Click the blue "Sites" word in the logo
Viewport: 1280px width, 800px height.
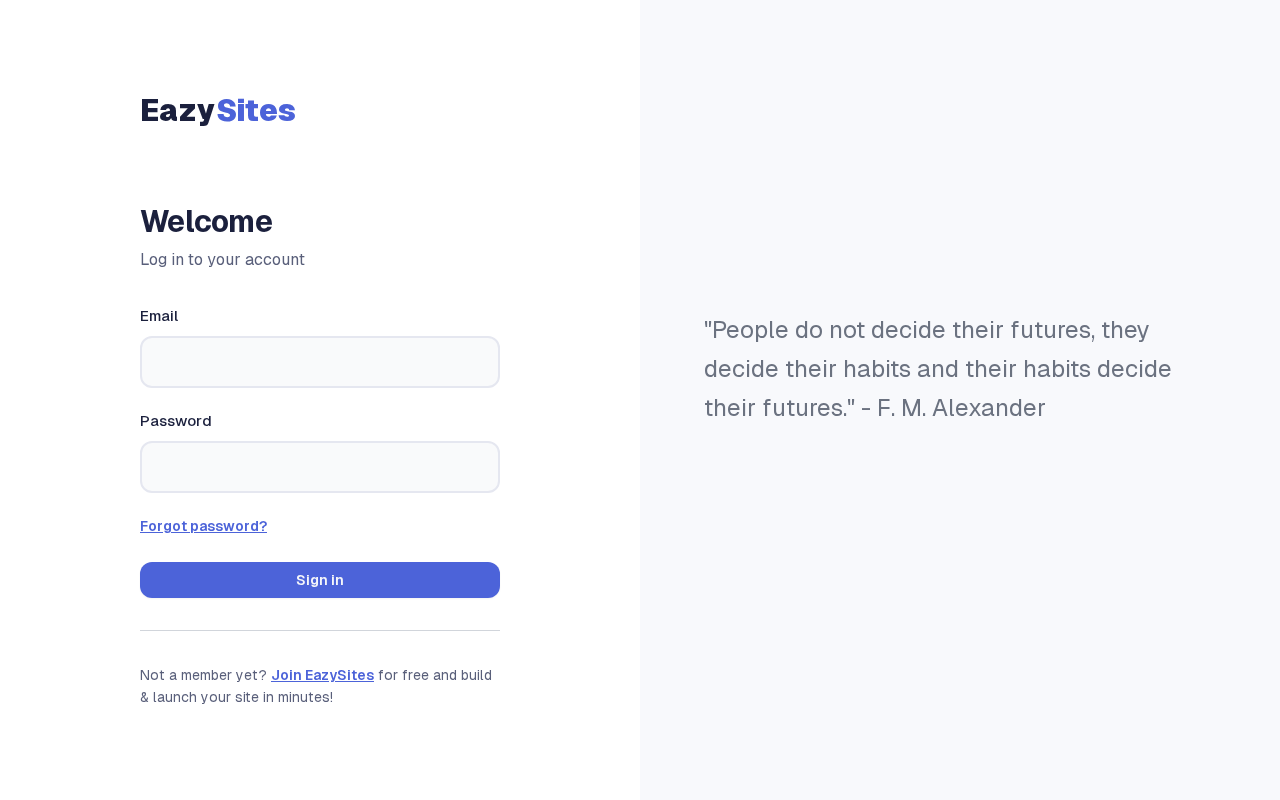[x=256, y=110]
